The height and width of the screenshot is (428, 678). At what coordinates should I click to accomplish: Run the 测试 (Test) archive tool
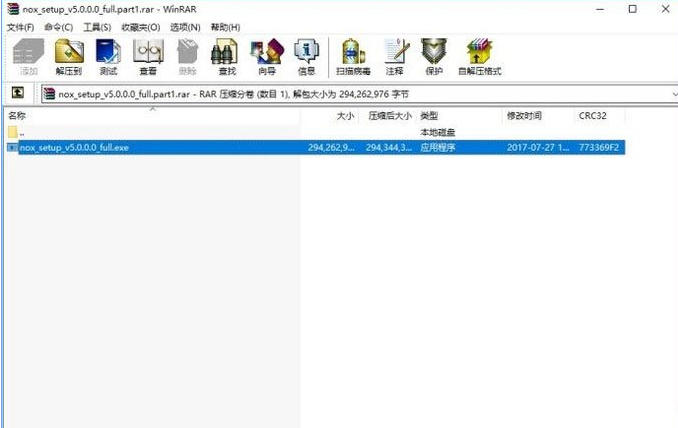[108, 57]
